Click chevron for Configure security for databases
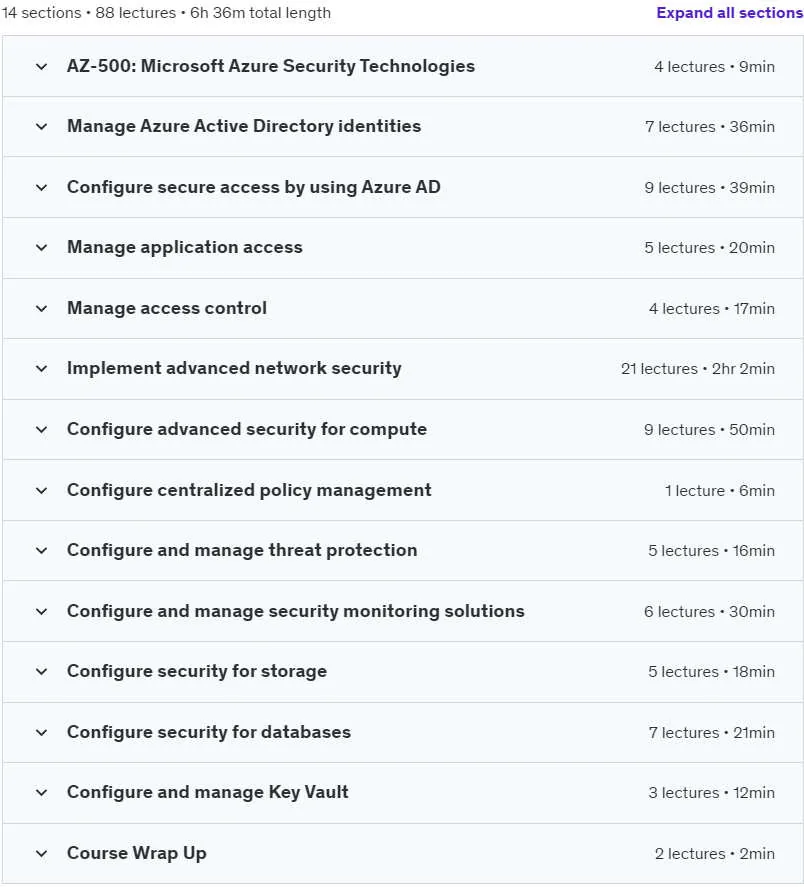804x887 pixels. pos(41,733)
